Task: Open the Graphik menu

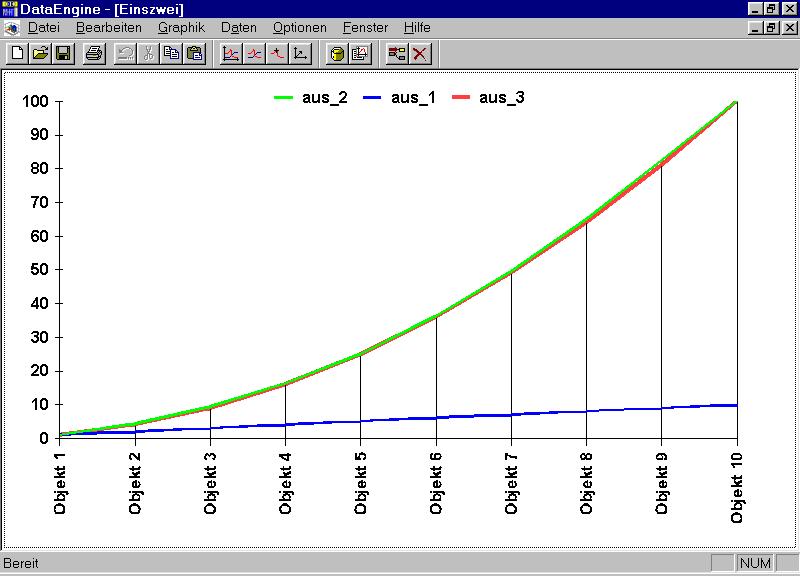Action: 181,28
